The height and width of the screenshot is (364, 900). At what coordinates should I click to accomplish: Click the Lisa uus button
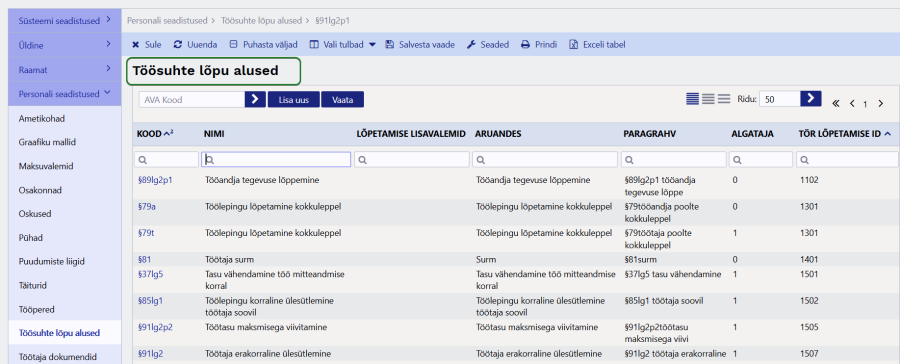[294, 99]
